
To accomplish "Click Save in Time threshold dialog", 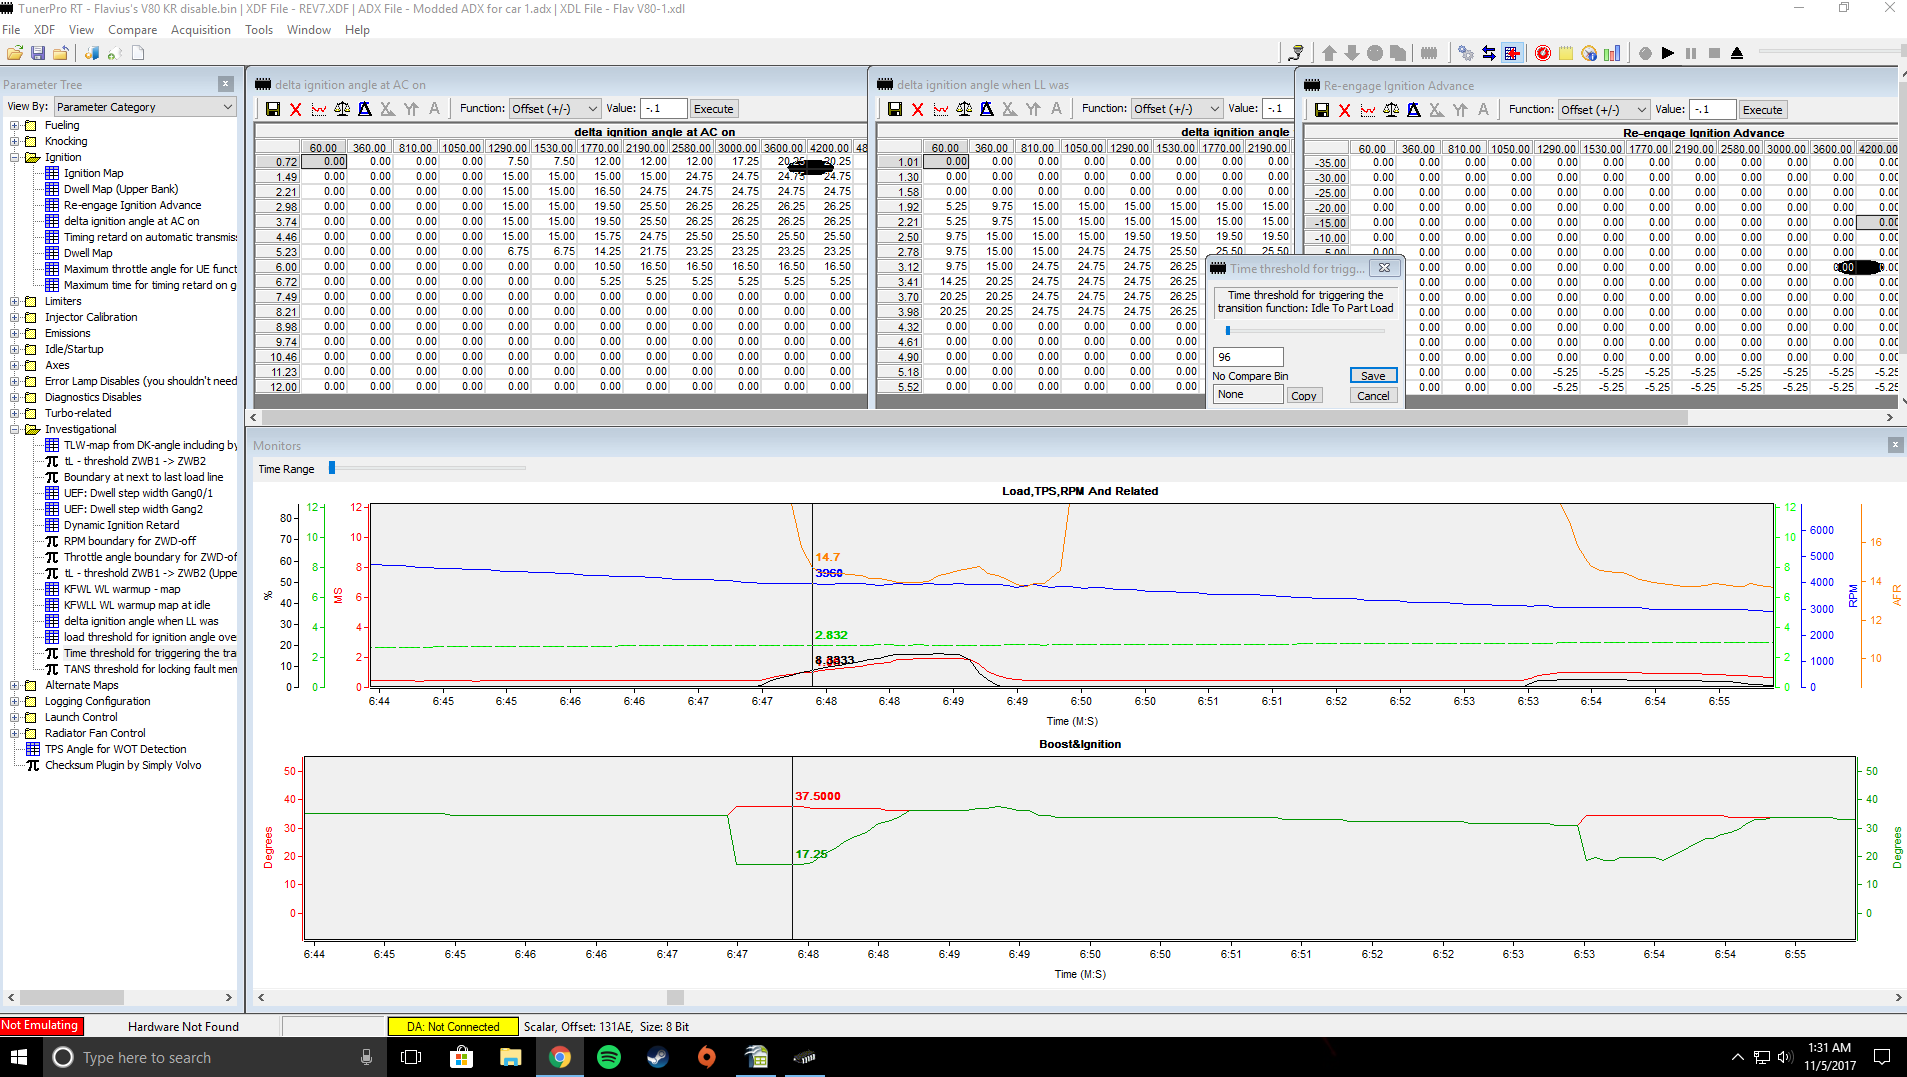I will click(1373, 376).
